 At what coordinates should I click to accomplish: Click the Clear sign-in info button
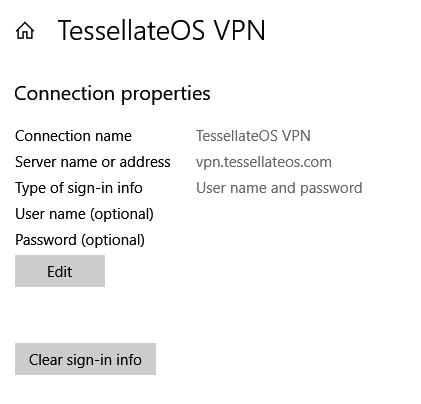point(85,359)
